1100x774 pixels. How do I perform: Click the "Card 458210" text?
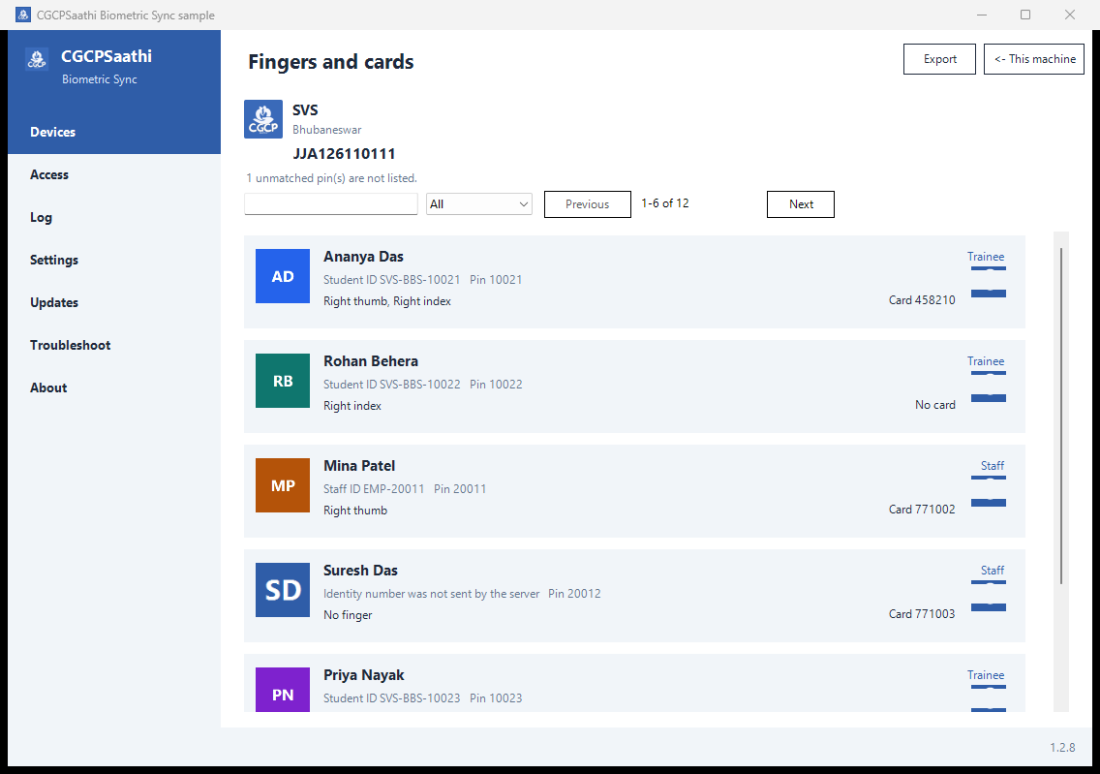pyautogui.click(x=922, y=300)
